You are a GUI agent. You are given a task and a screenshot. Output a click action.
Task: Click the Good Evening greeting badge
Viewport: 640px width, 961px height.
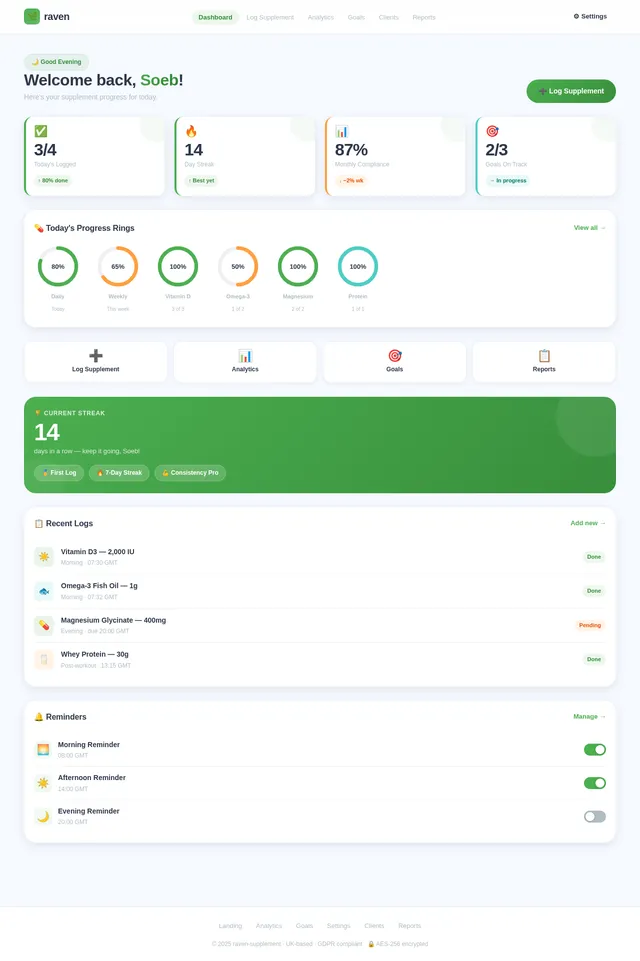tap(56, 62)
